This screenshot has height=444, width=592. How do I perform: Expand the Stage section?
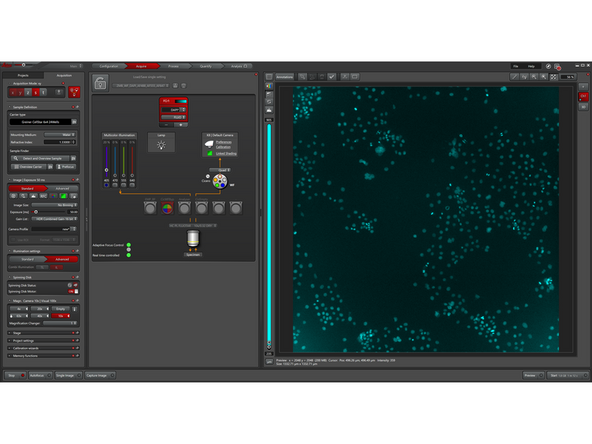point(43,333)
